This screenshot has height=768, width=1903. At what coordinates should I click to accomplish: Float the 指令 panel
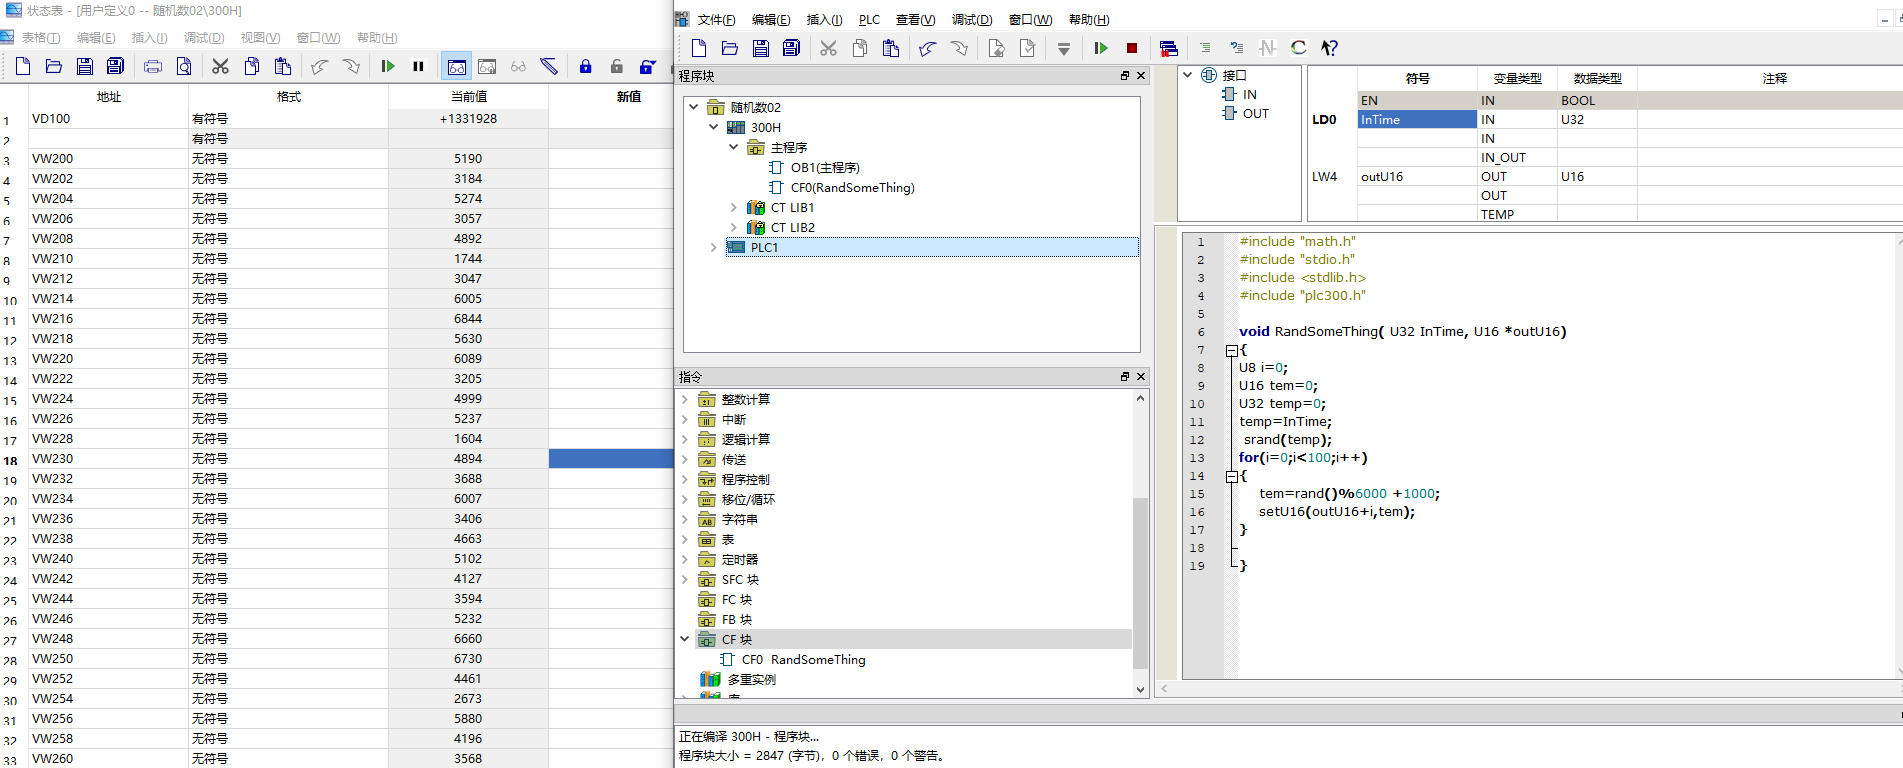coord(1125,377)
